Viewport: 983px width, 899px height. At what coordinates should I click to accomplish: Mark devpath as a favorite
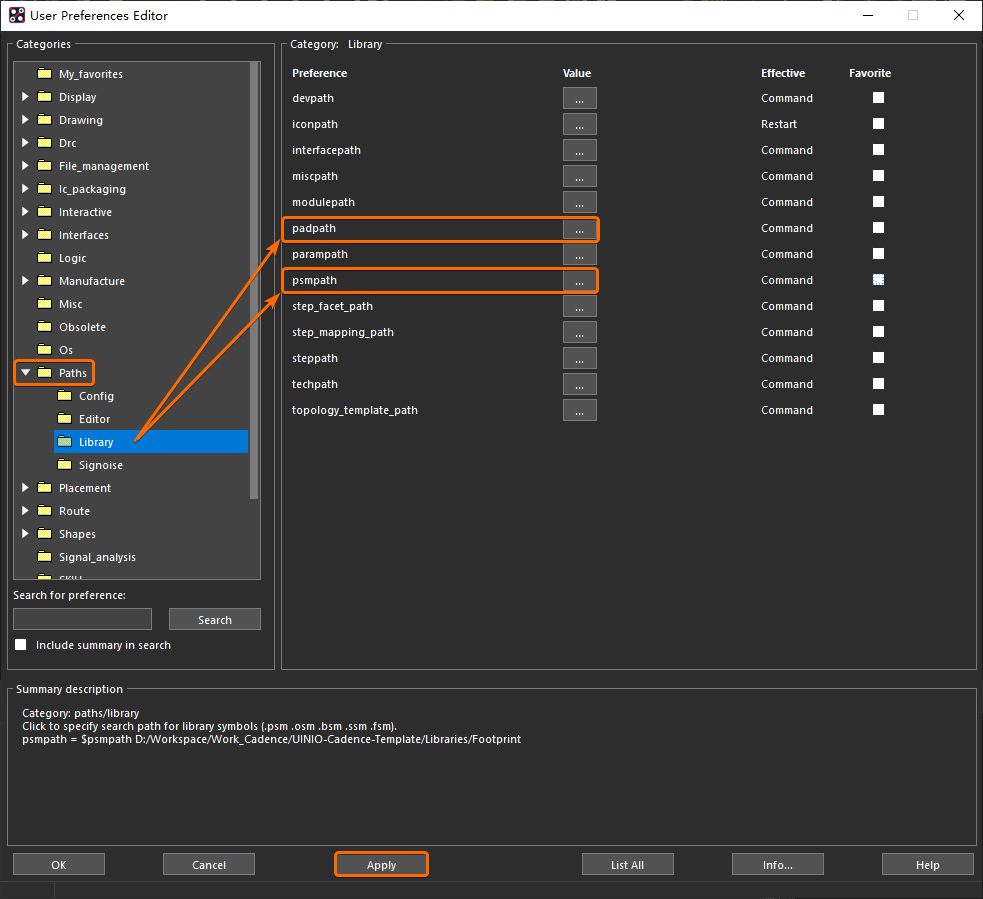pyautogui.click(x=878, y=98)
